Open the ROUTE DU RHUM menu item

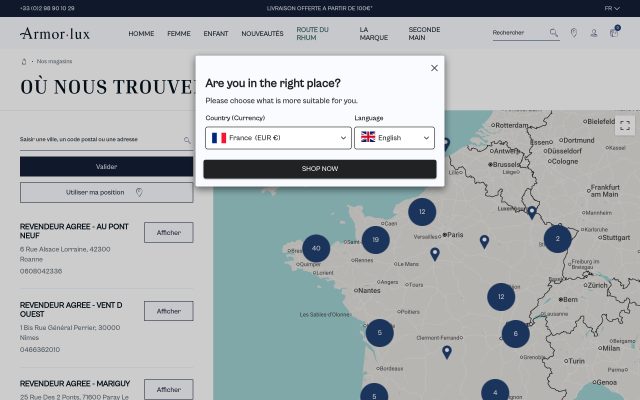313,33
